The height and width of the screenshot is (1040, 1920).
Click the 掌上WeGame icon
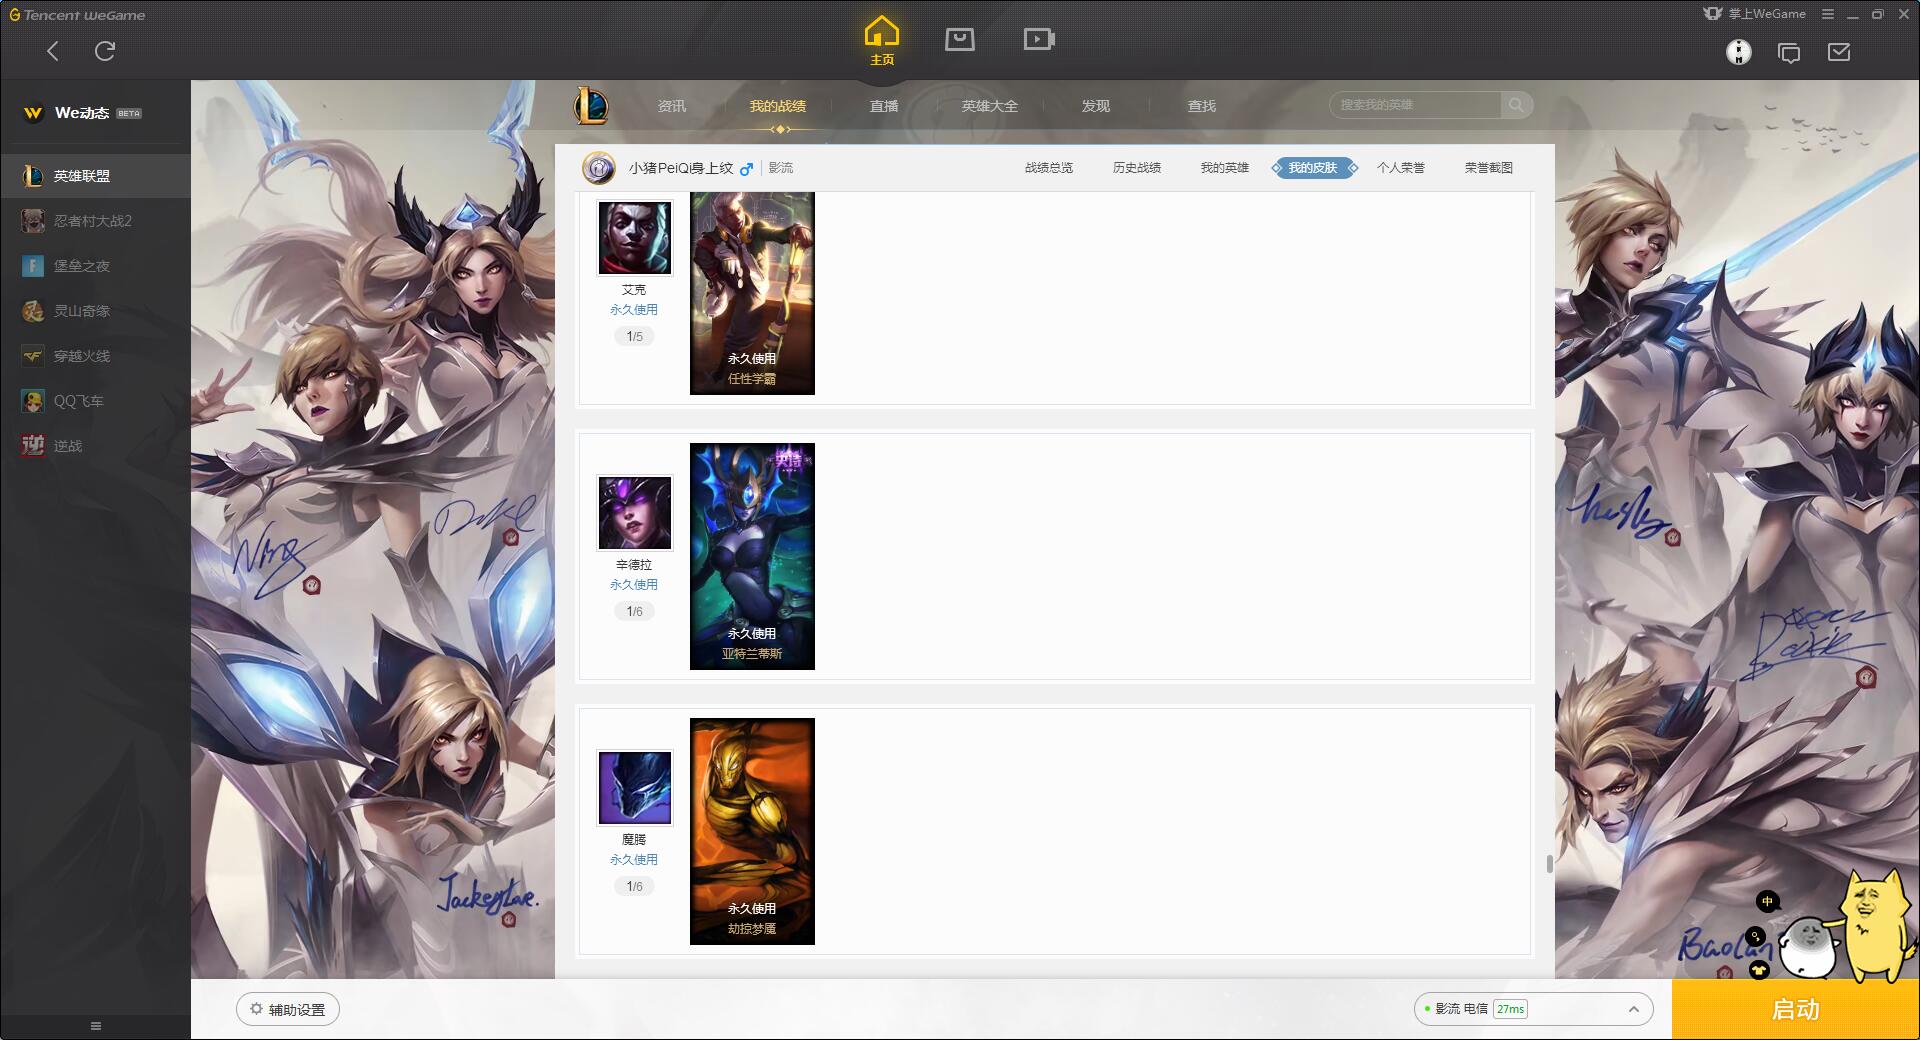pos(1712,14)
